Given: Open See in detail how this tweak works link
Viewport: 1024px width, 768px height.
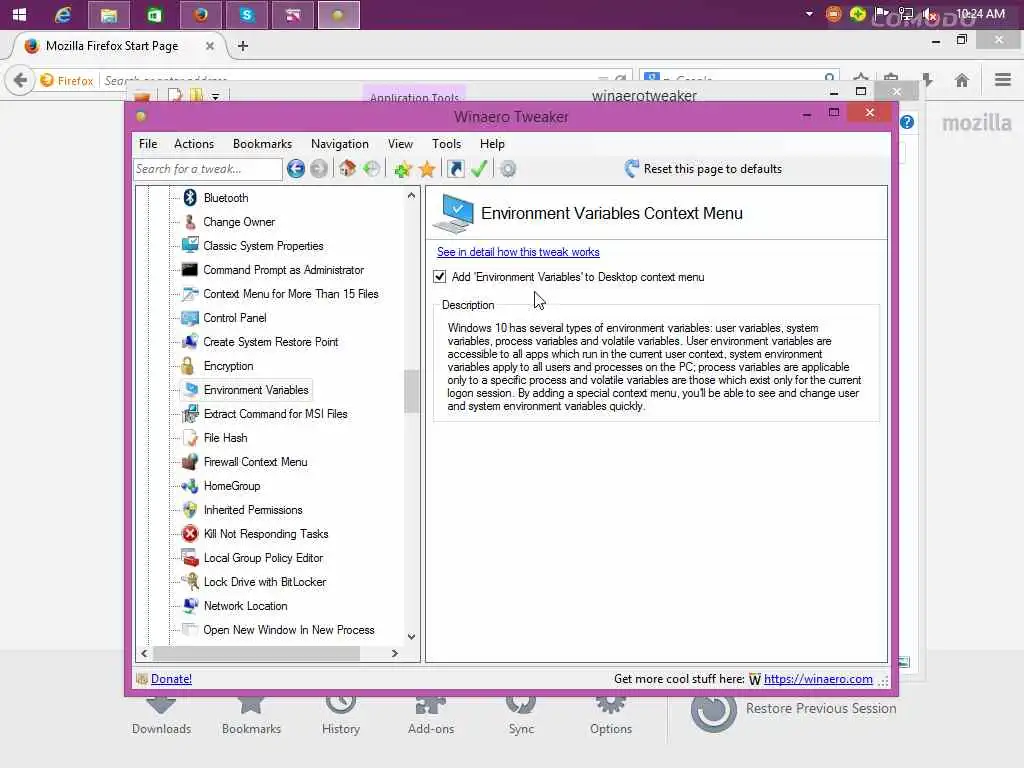Looking at the screenshot, I should [x=518, y=252].
